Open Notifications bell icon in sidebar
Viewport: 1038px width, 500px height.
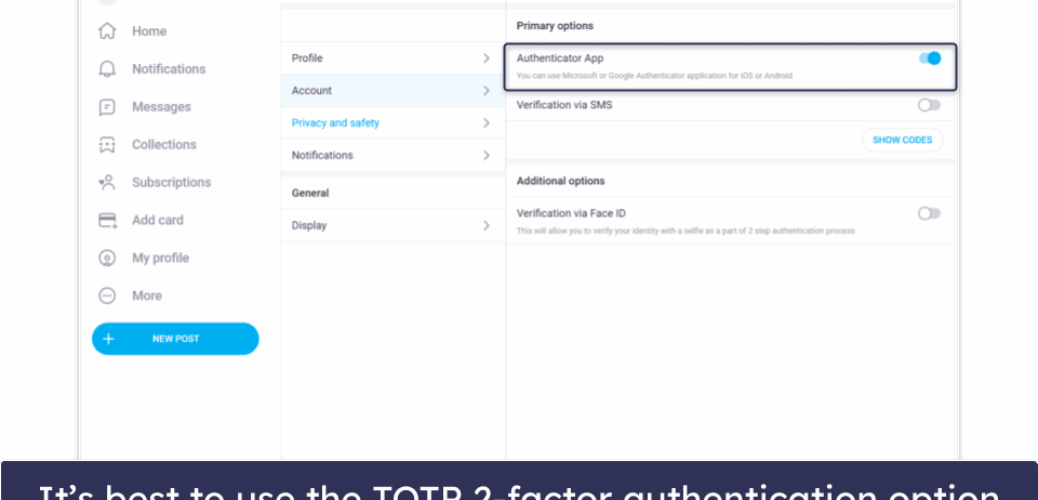107,69
